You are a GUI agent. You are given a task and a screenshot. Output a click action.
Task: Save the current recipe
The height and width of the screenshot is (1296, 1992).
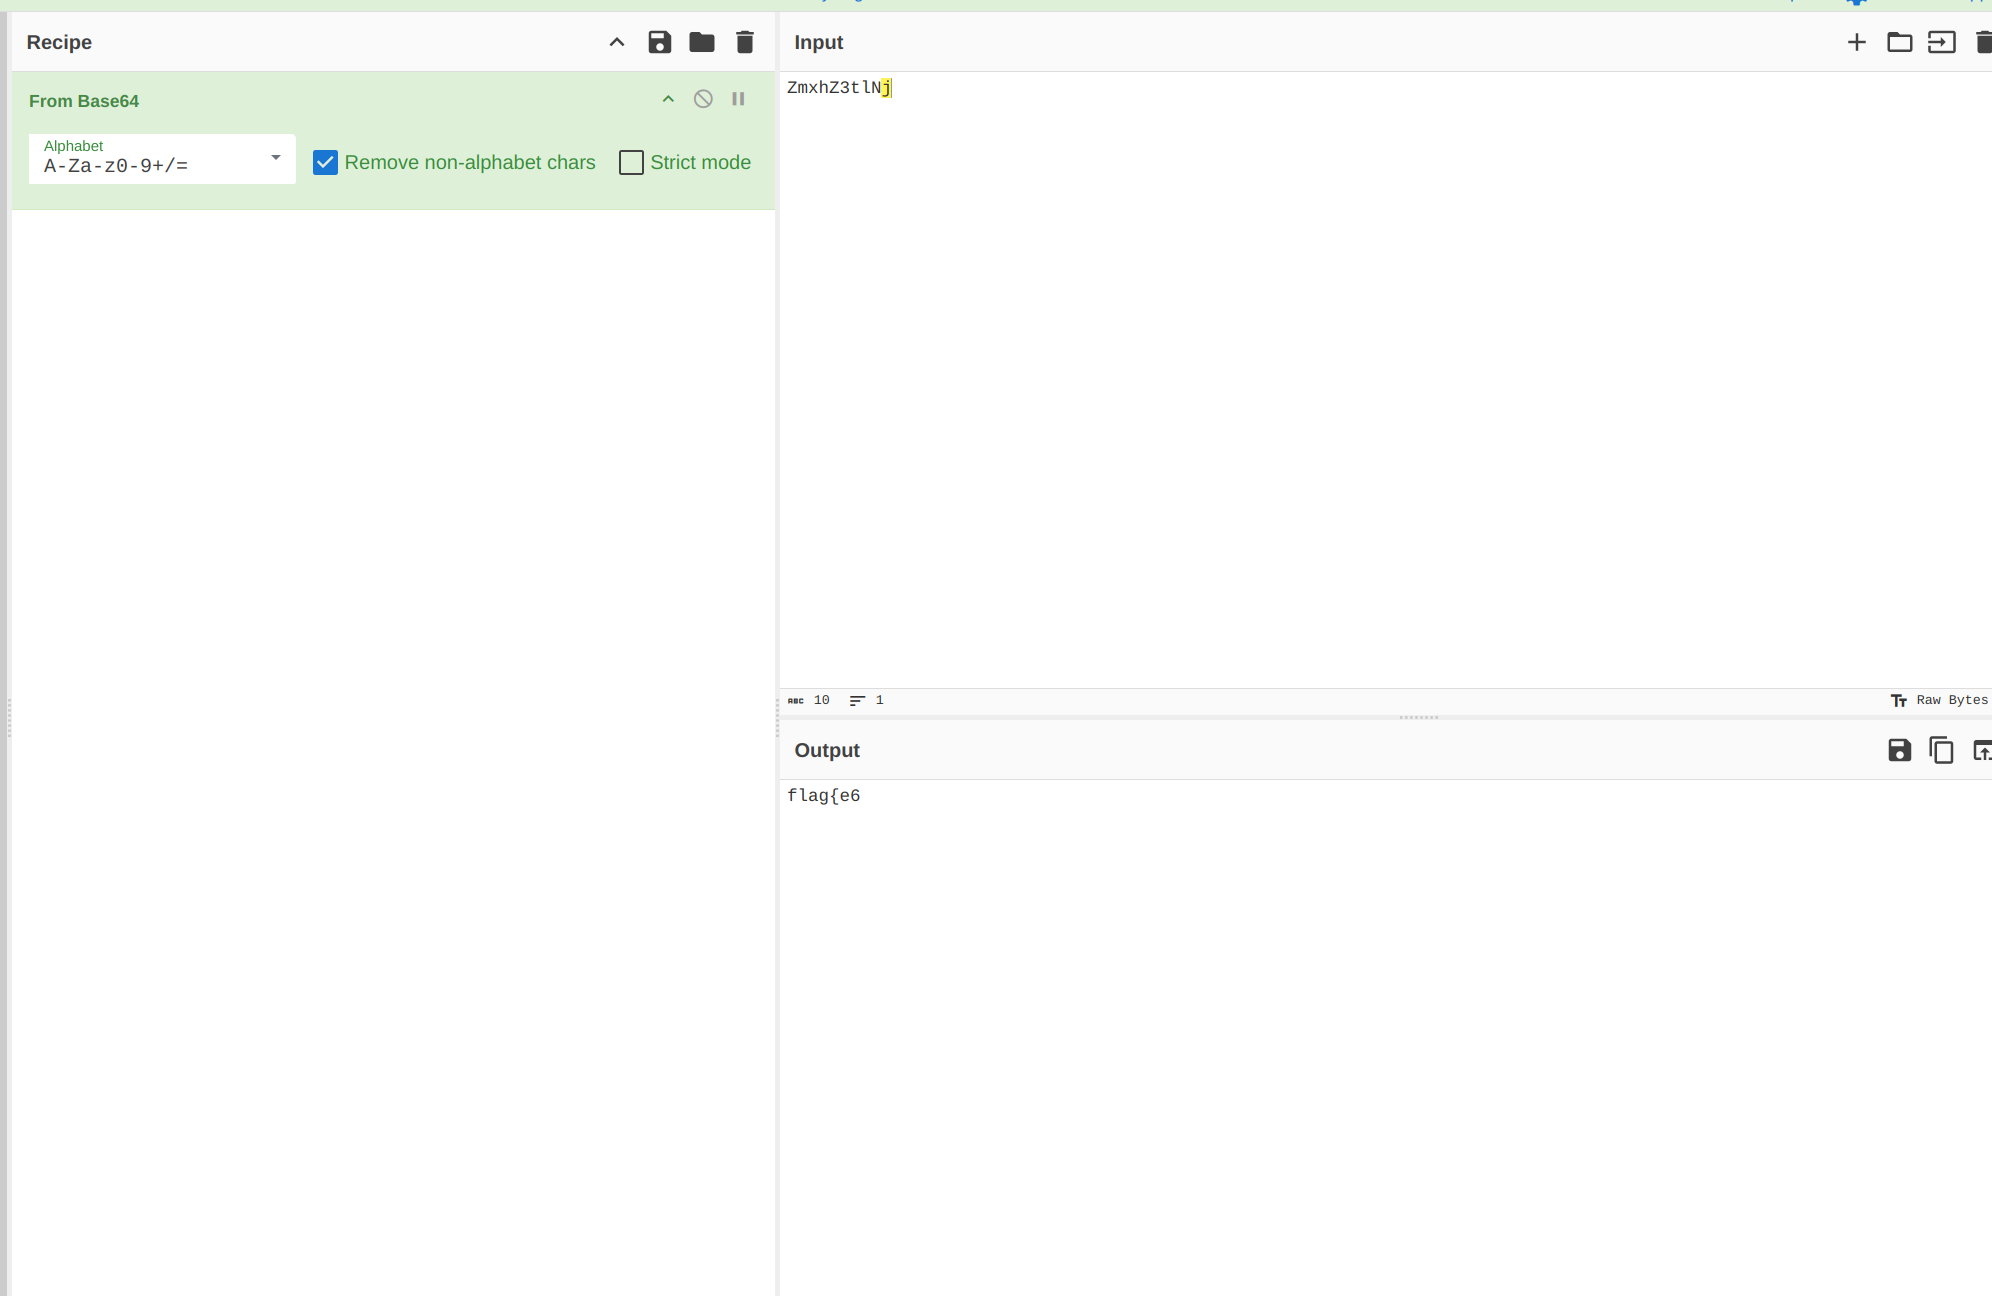click(659, 42)
